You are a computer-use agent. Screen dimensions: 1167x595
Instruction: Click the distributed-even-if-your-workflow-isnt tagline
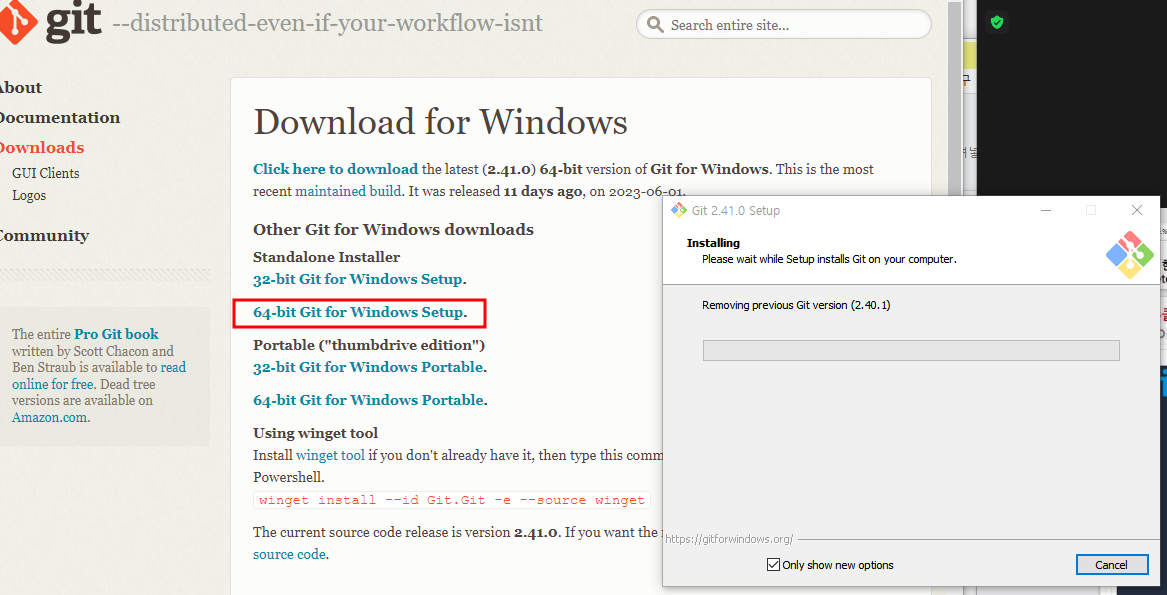[327, 24]
